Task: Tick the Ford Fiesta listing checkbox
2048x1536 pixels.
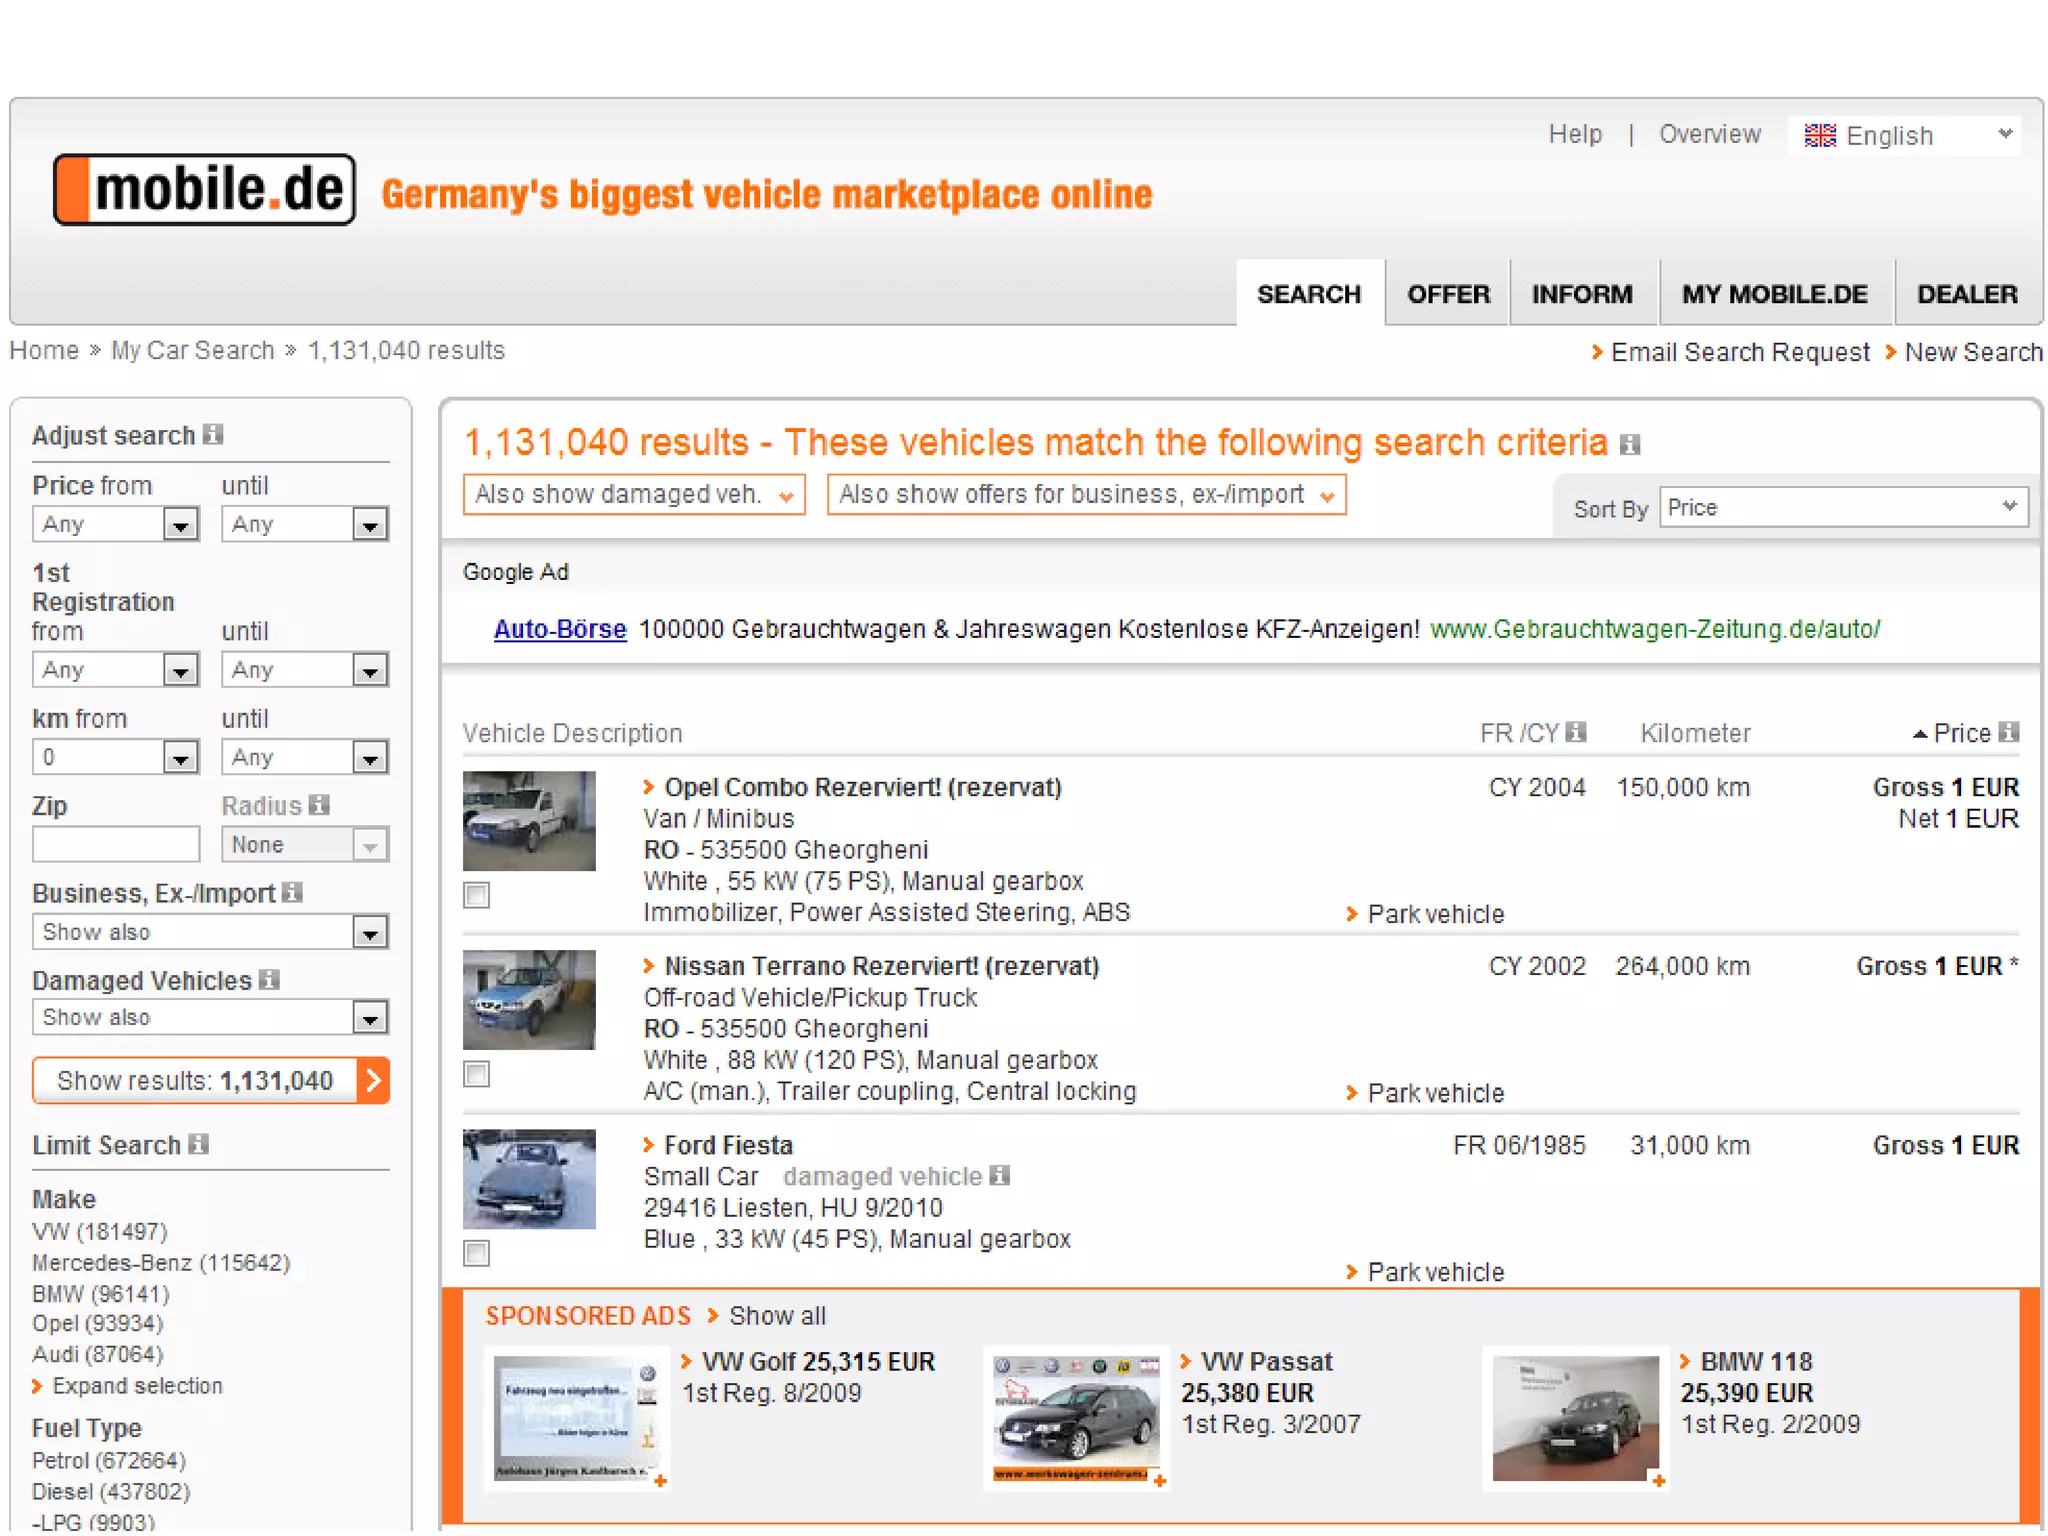Action: 477,1253
